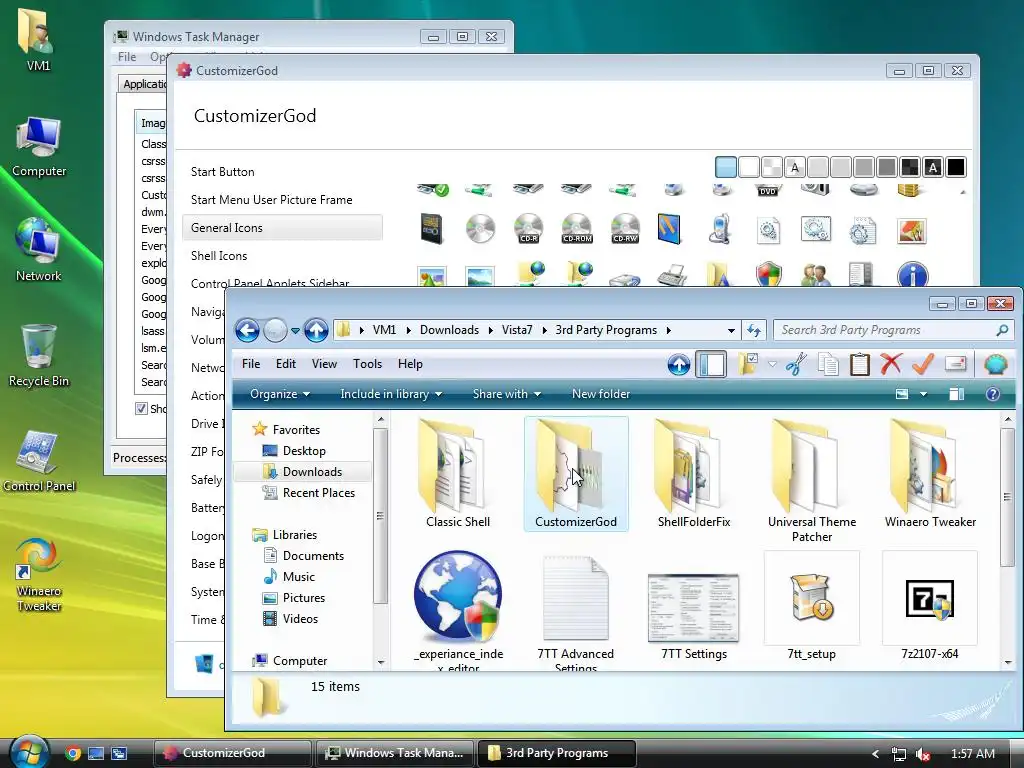Click the Paste clipboard icon in Explorer toolbar

tap(859, 364)
